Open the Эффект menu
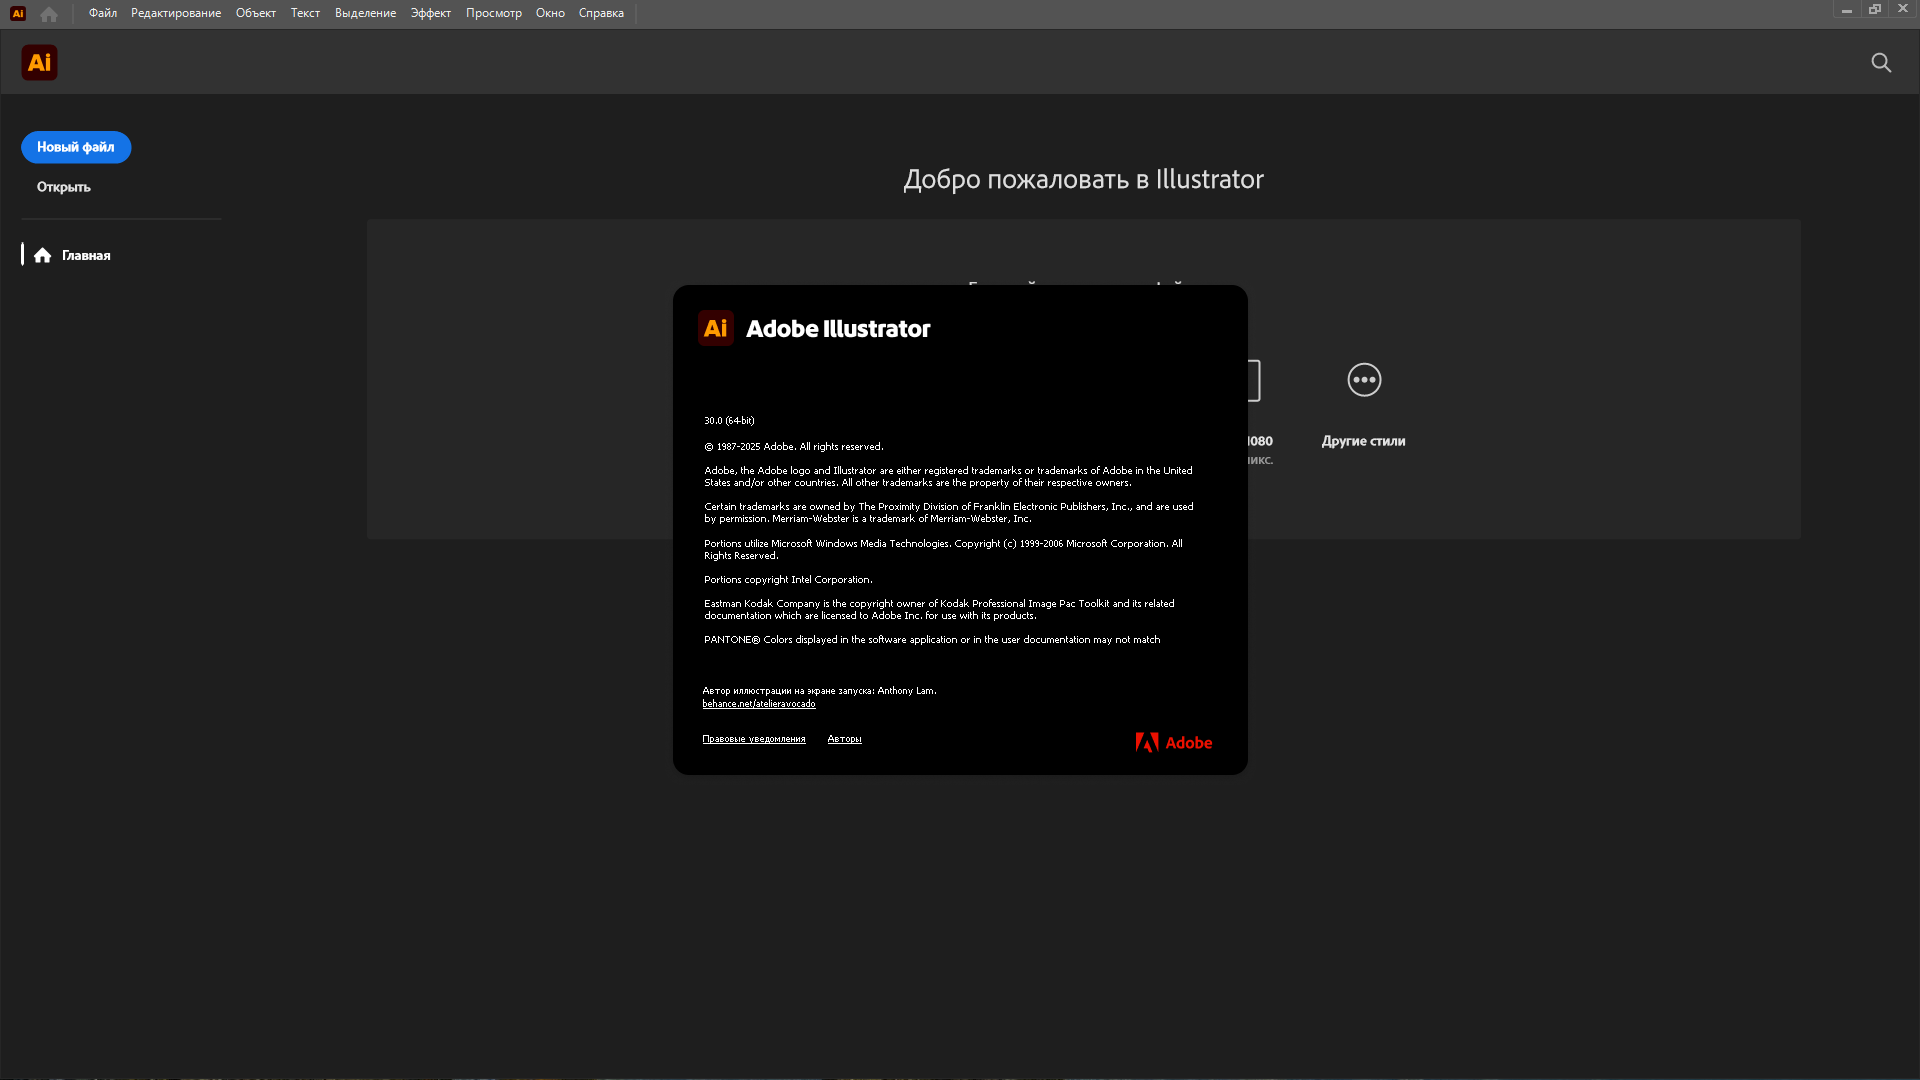Viewport: 1920px width, 1080px height. (x=430, y=13)
